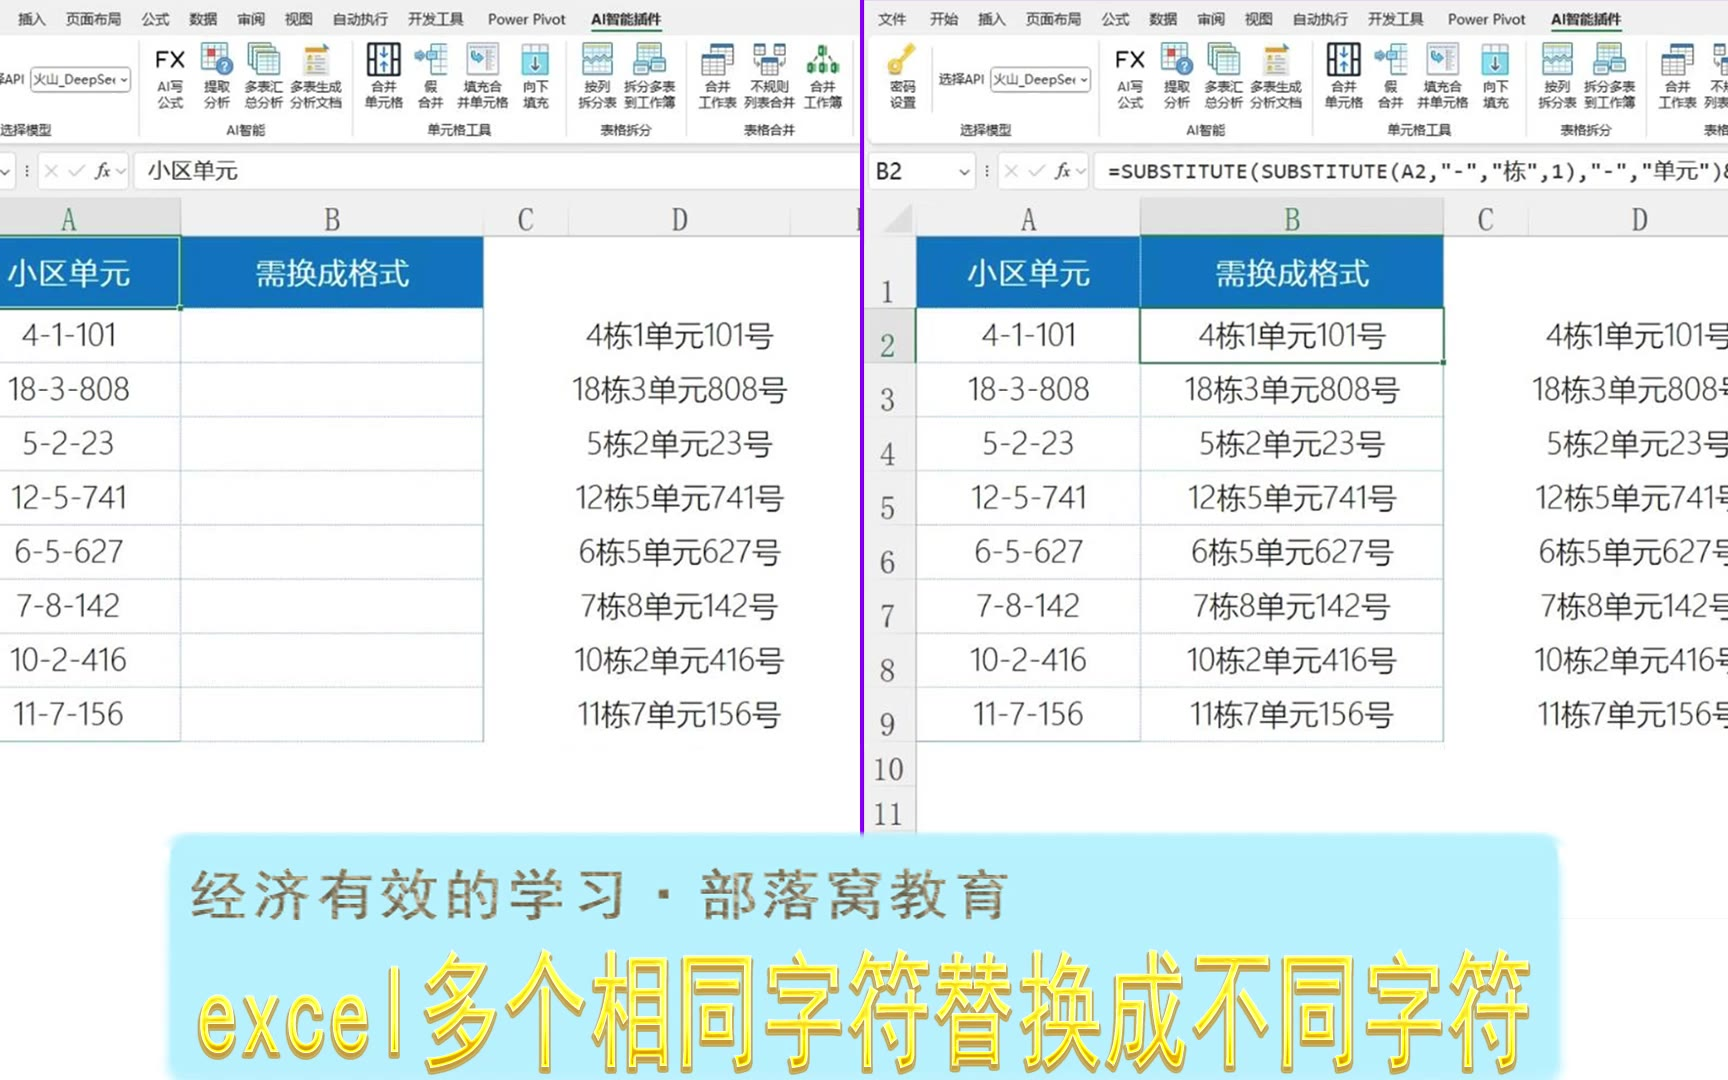Image resolution: width=1728 pixels, height=1080 pixels.
Task: Click 向下填充 icon in right window
Action: tap(1496, 76)
